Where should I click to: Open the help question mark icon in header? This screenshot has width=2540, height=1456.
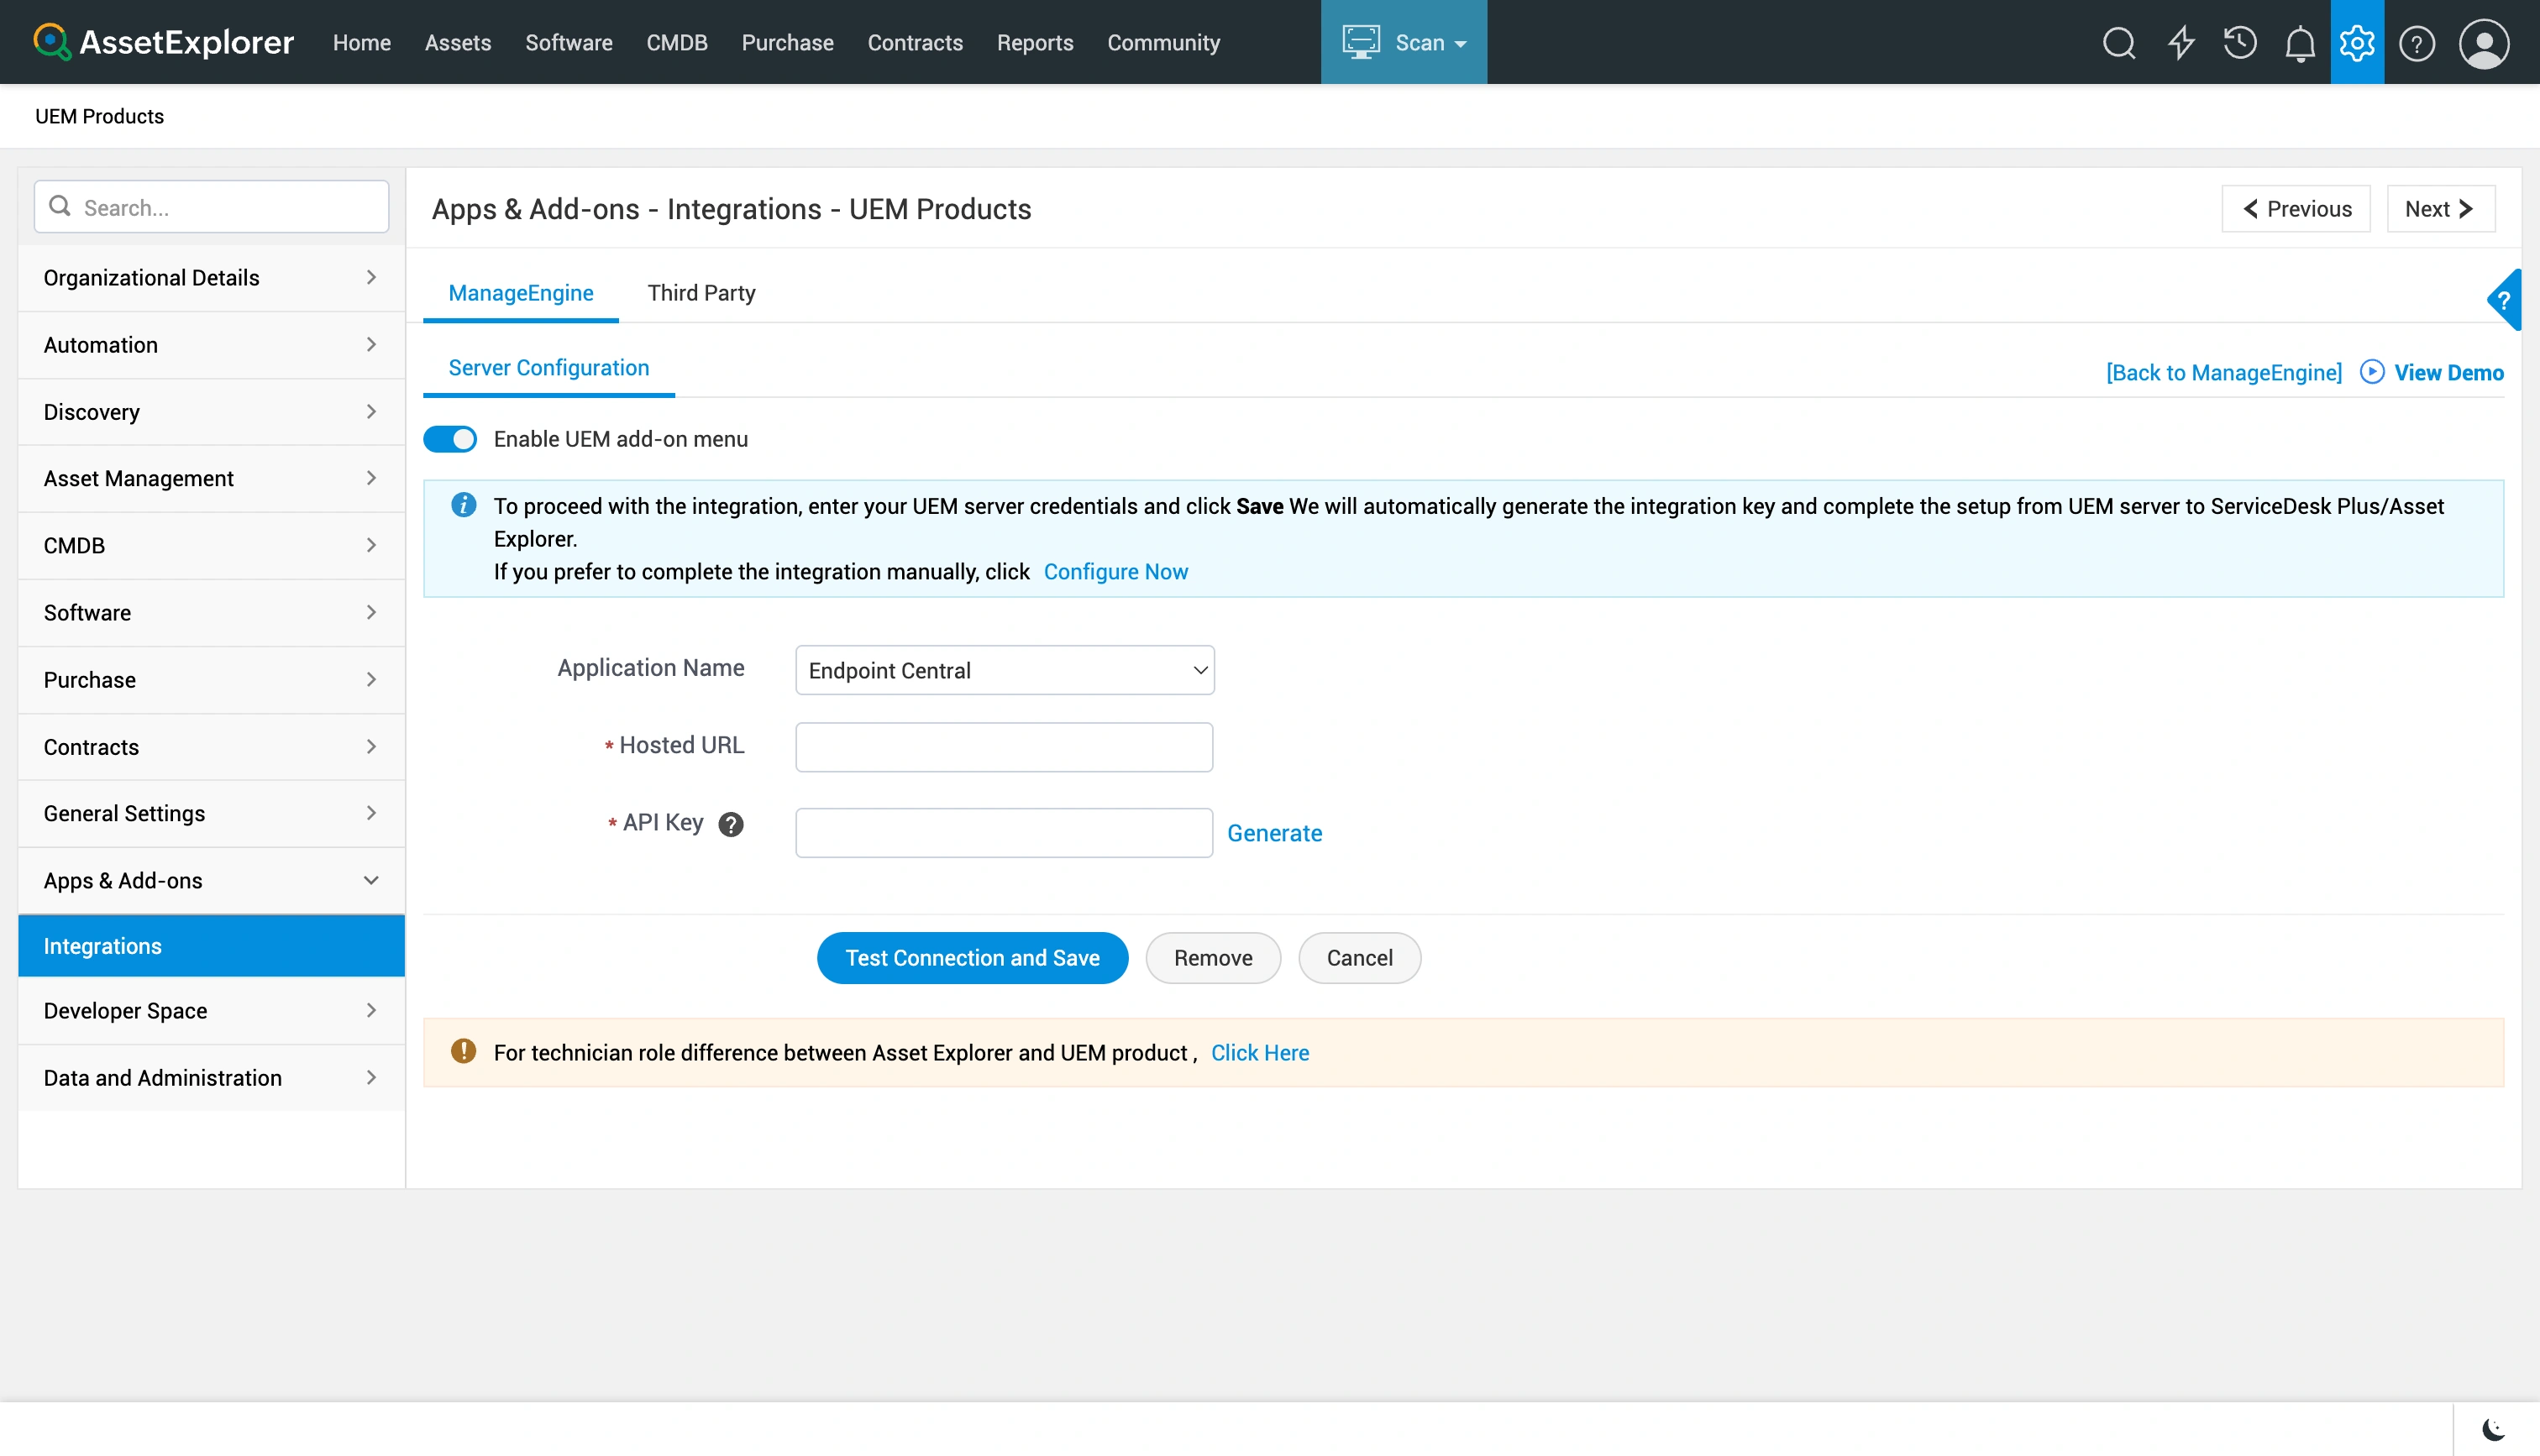pos(2417,43)
